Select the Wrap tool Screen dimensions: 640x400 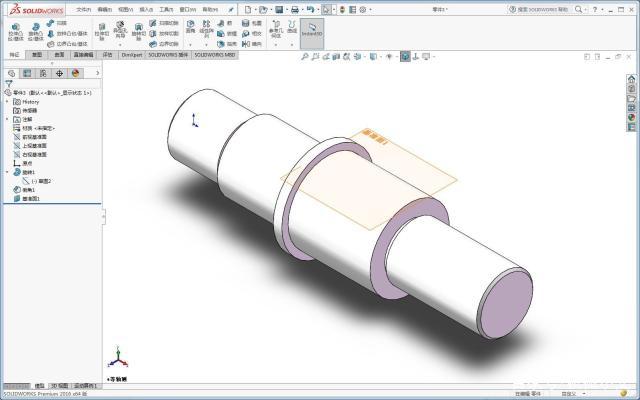click(x=251, y=23)
